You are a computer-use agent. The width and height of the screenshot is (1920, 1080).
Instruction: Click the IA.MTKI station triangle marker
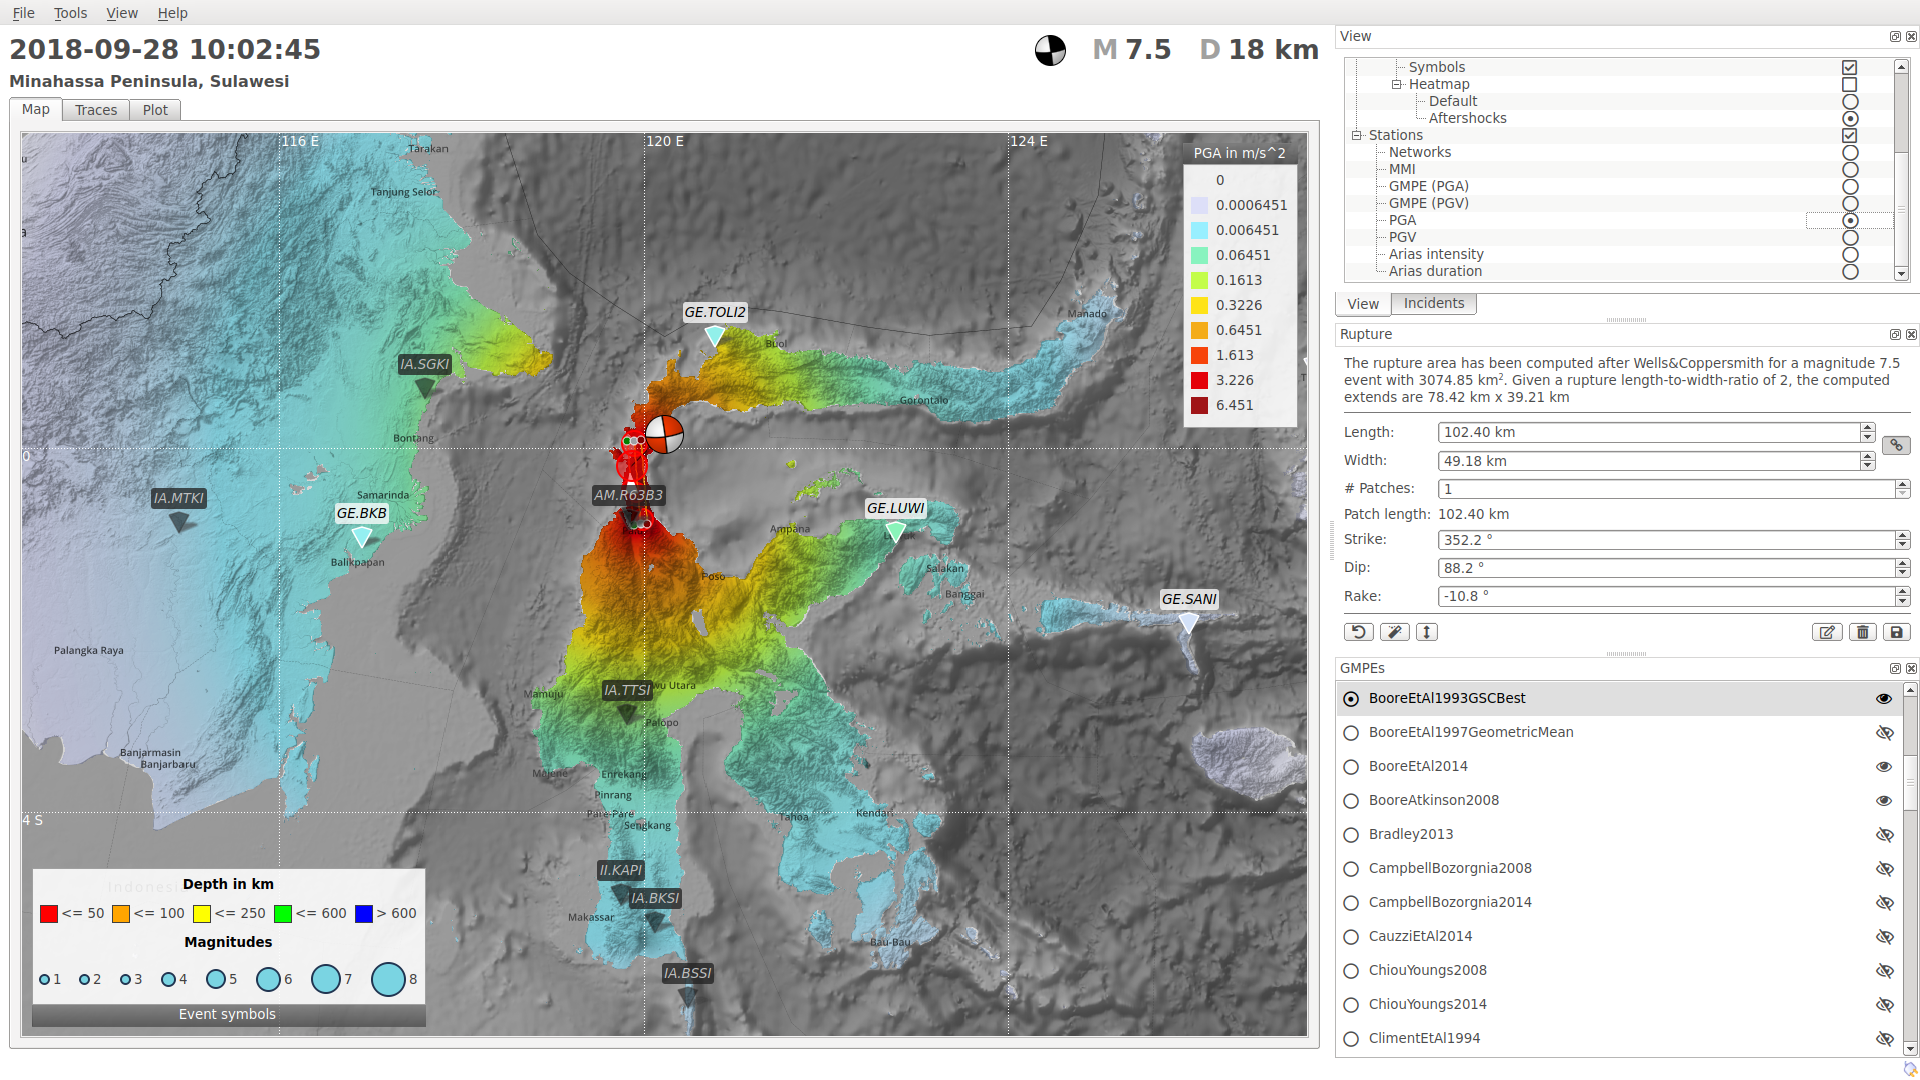(x=179, y=521)
